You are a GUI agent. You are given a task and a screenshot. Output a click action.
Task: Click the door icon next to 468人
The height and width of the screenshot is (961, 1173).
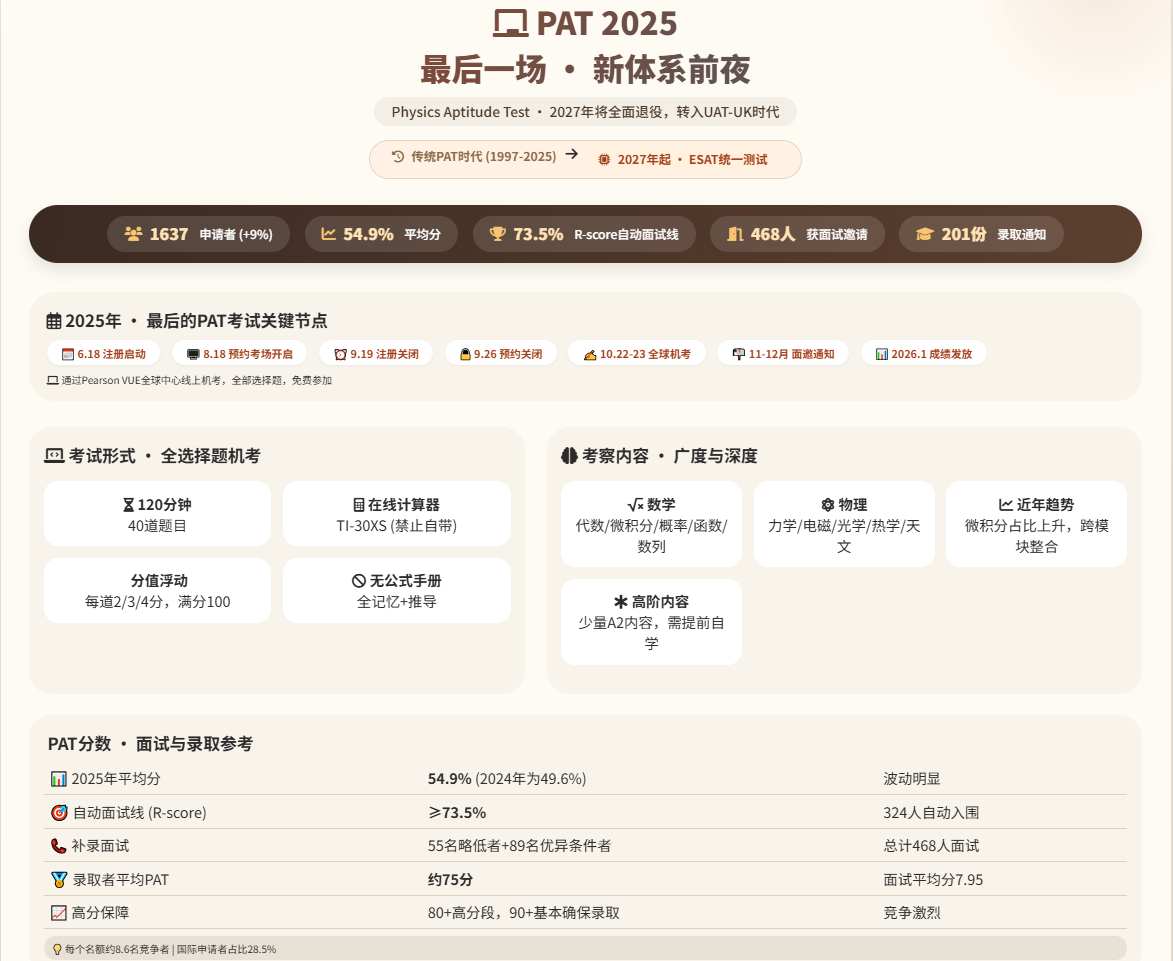coord(735,234)
